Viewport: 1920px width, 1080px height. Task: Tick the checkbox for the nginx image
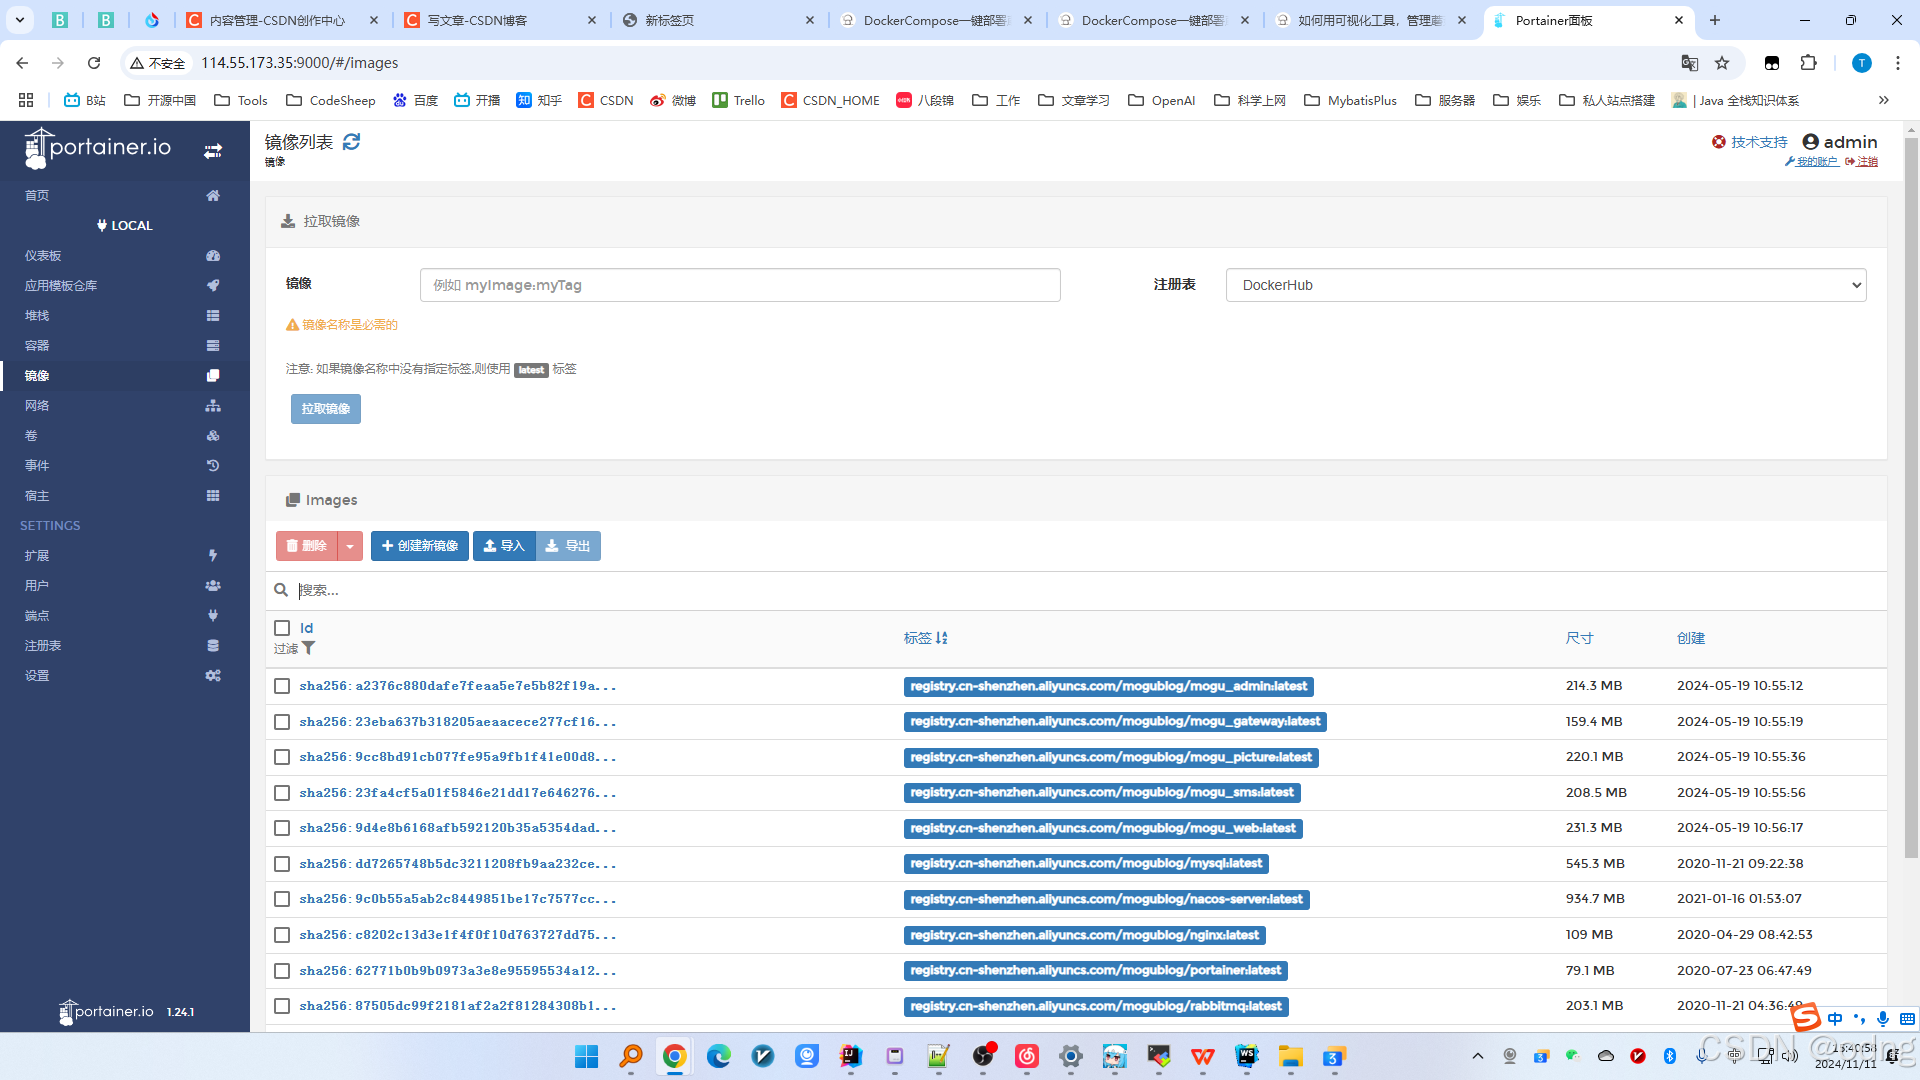[282, 935]
